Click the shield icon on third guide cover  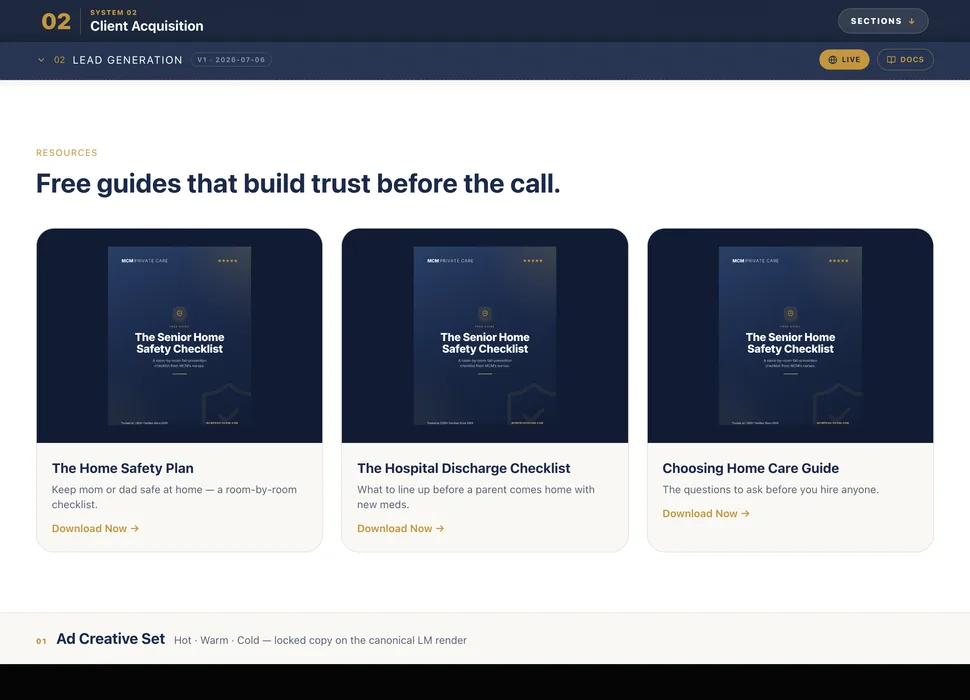coord(791,314)
